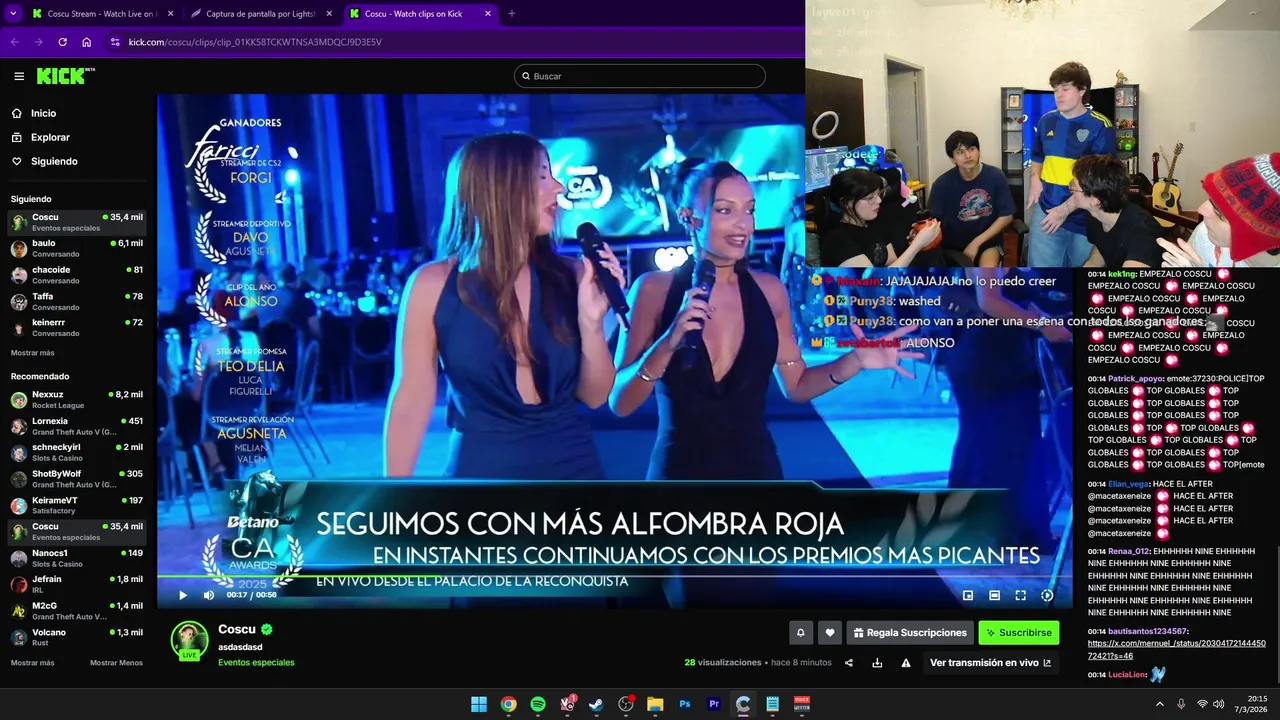1280x720 pixels.
Task: Reload the page
Action: point(62,42)
